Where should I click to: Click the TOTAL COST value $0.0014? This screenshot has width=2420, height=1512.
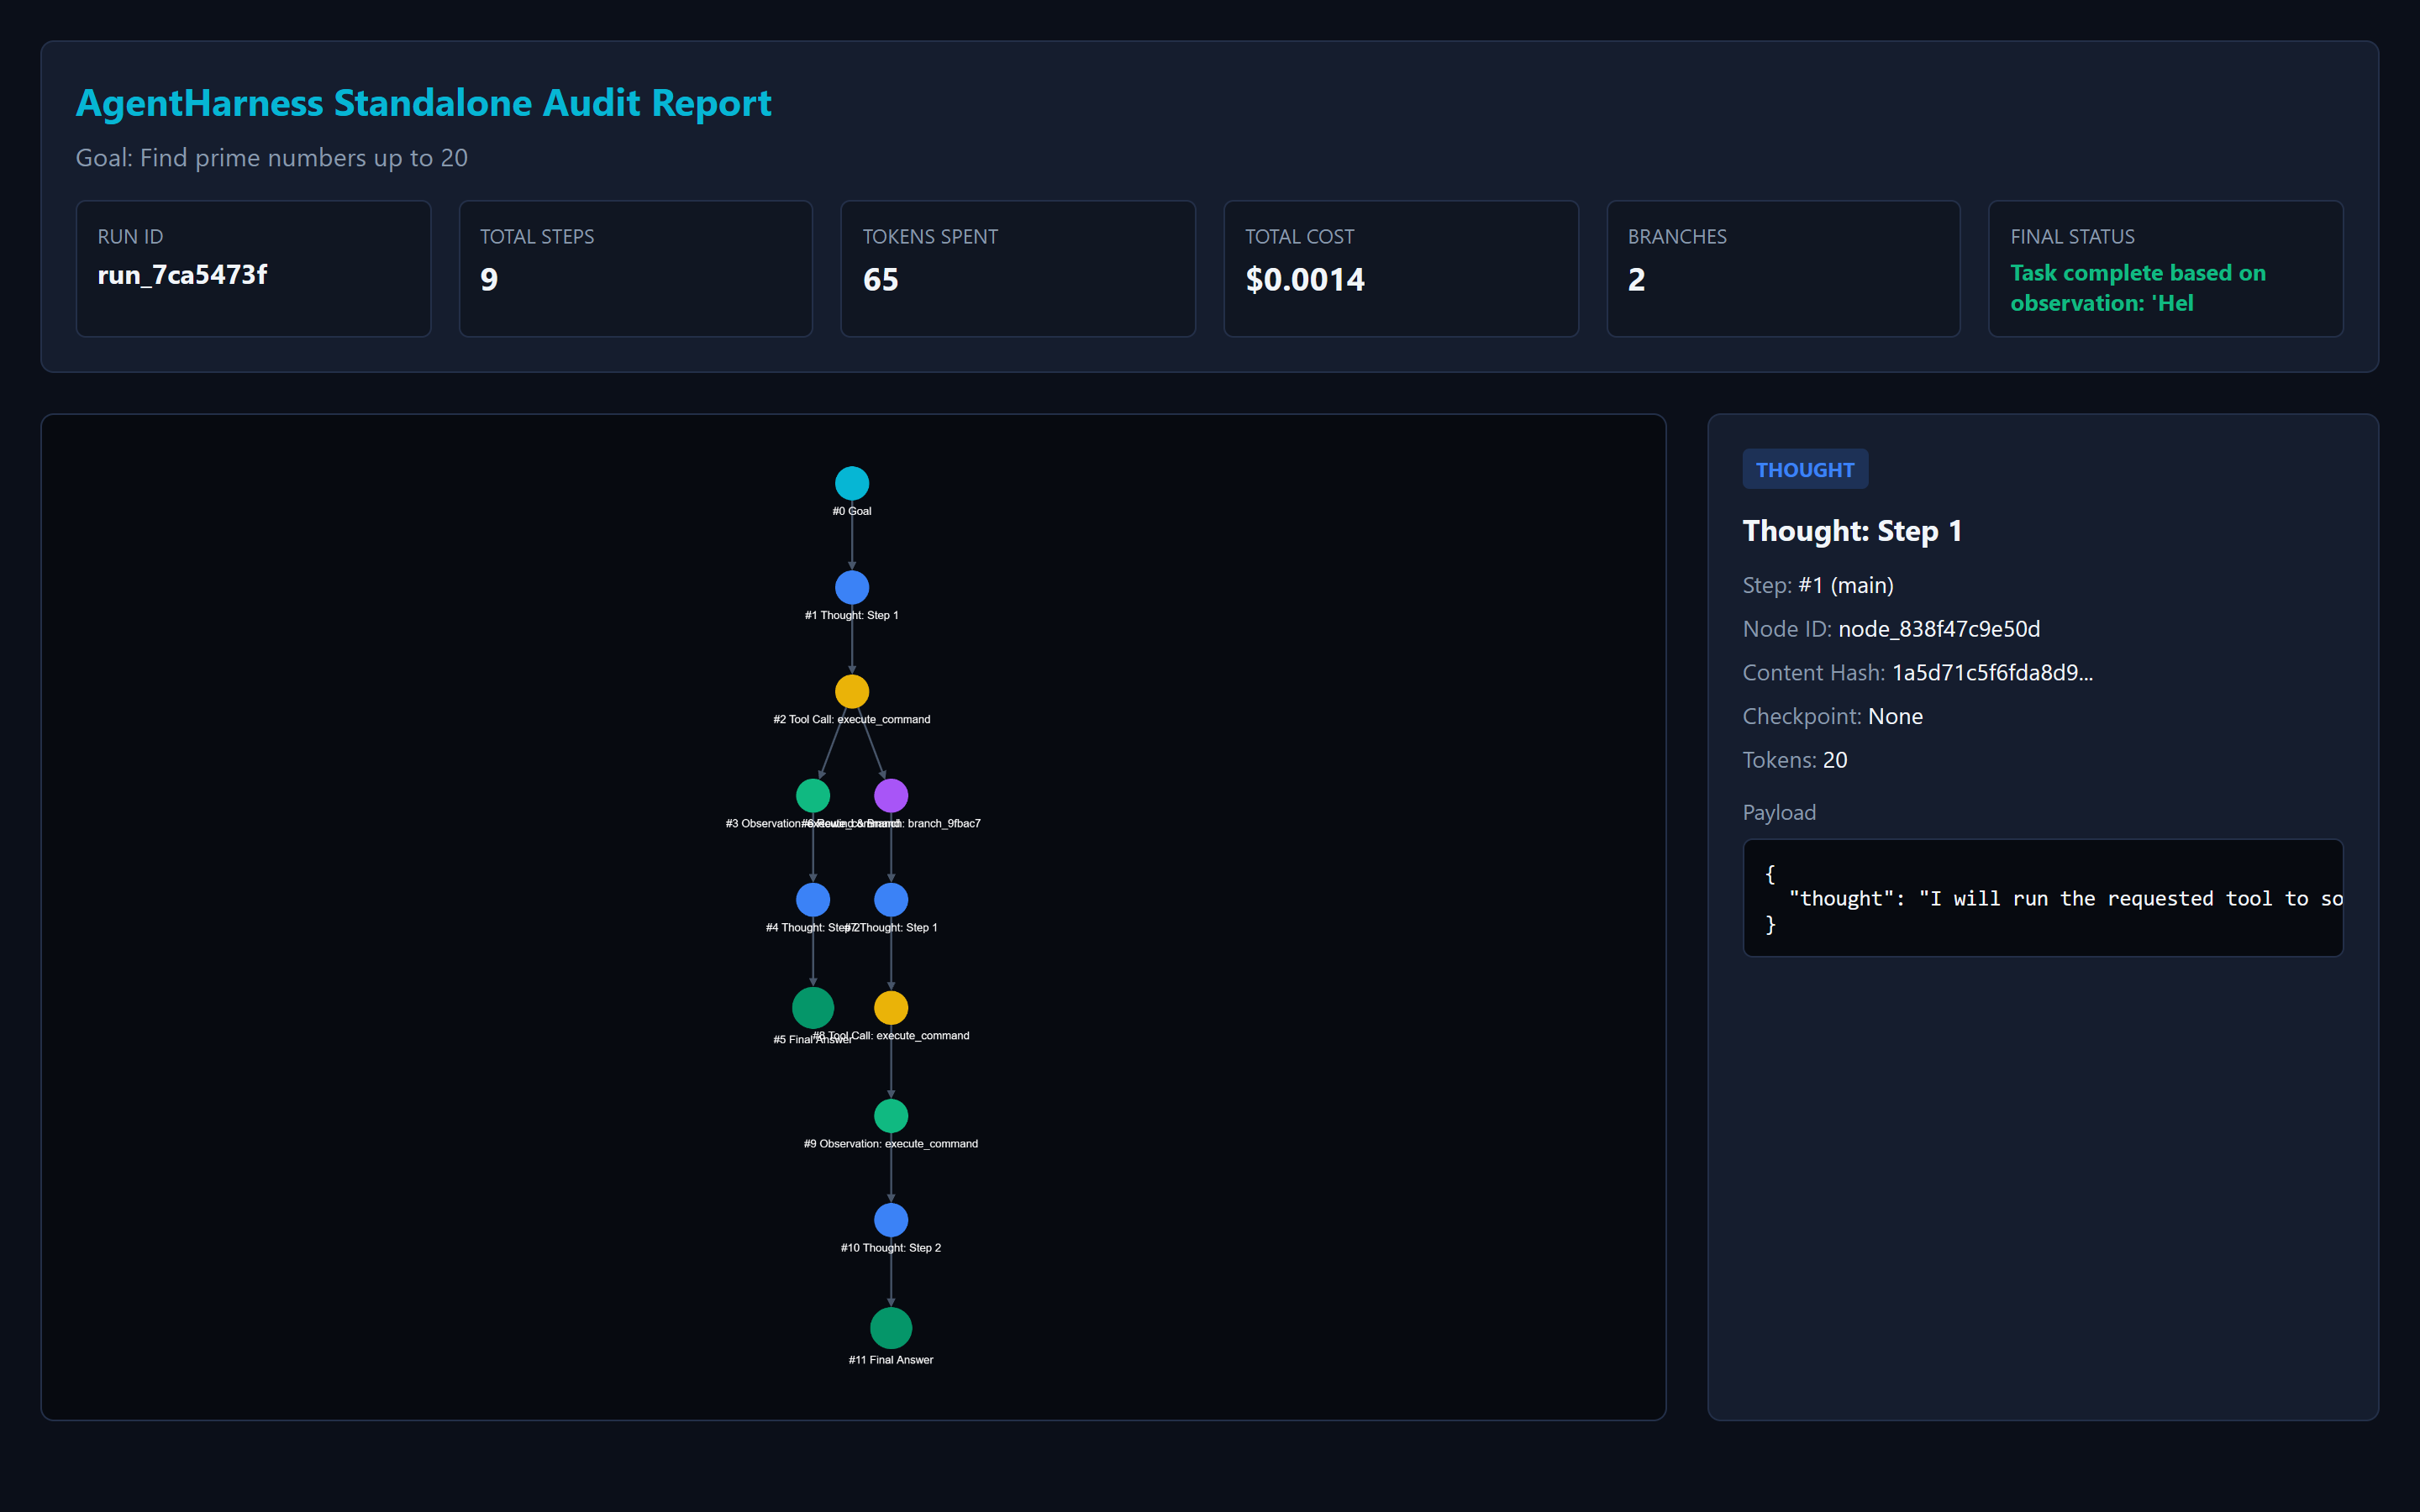coord(1305,279)
